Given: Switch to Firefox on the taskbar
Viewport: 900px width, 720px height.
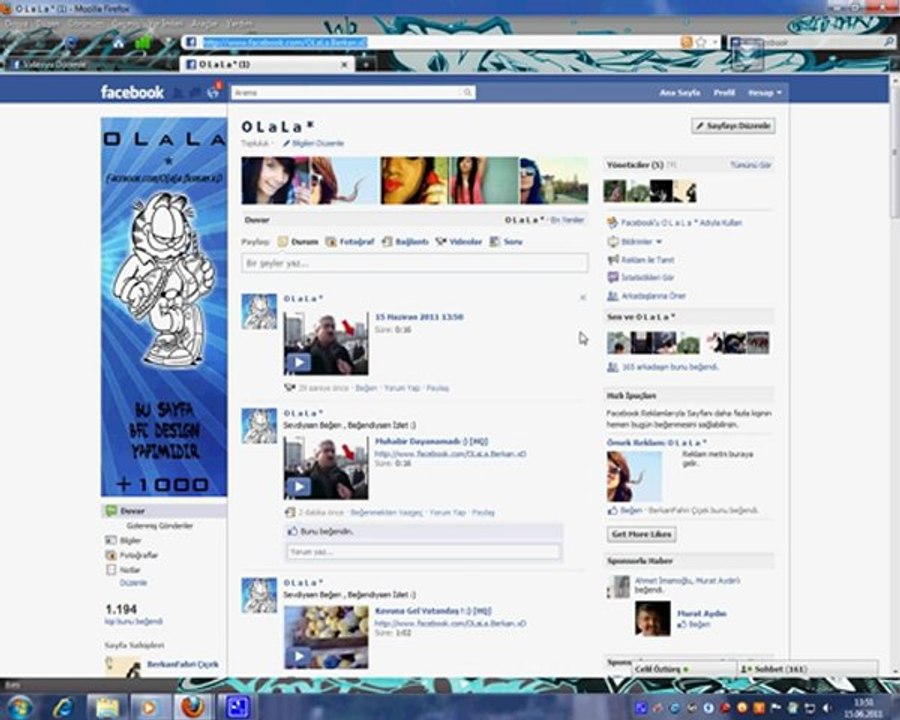Looking at the screenshot, I should (x=193, y=707).
